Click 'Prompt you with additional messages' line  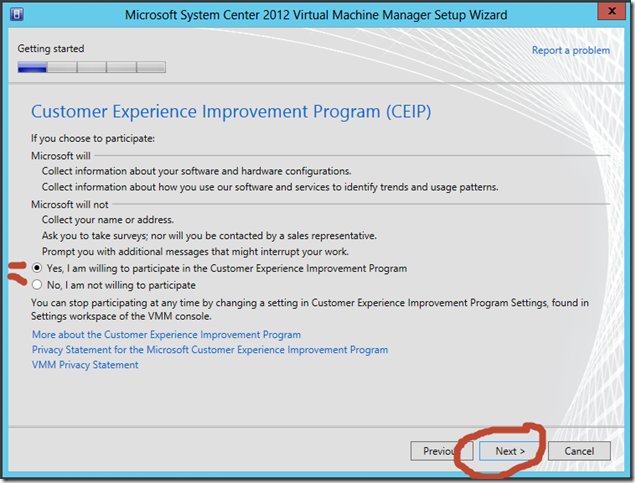point(195,252)
